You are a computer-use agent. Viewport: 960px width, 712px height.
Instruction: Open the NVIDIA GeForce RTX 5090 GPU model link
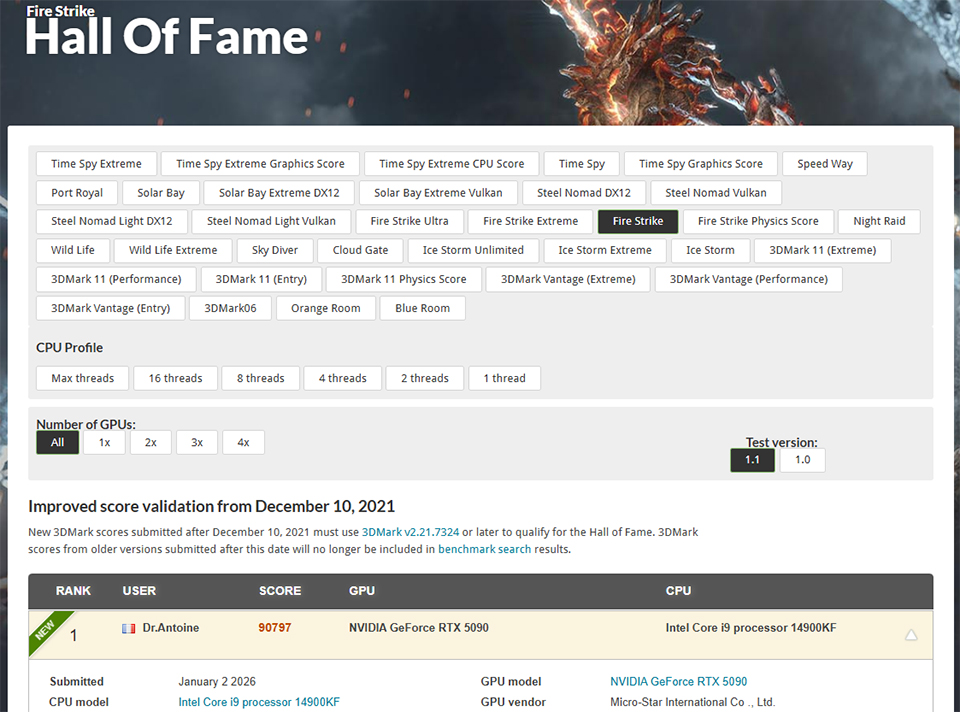point(679,681)
